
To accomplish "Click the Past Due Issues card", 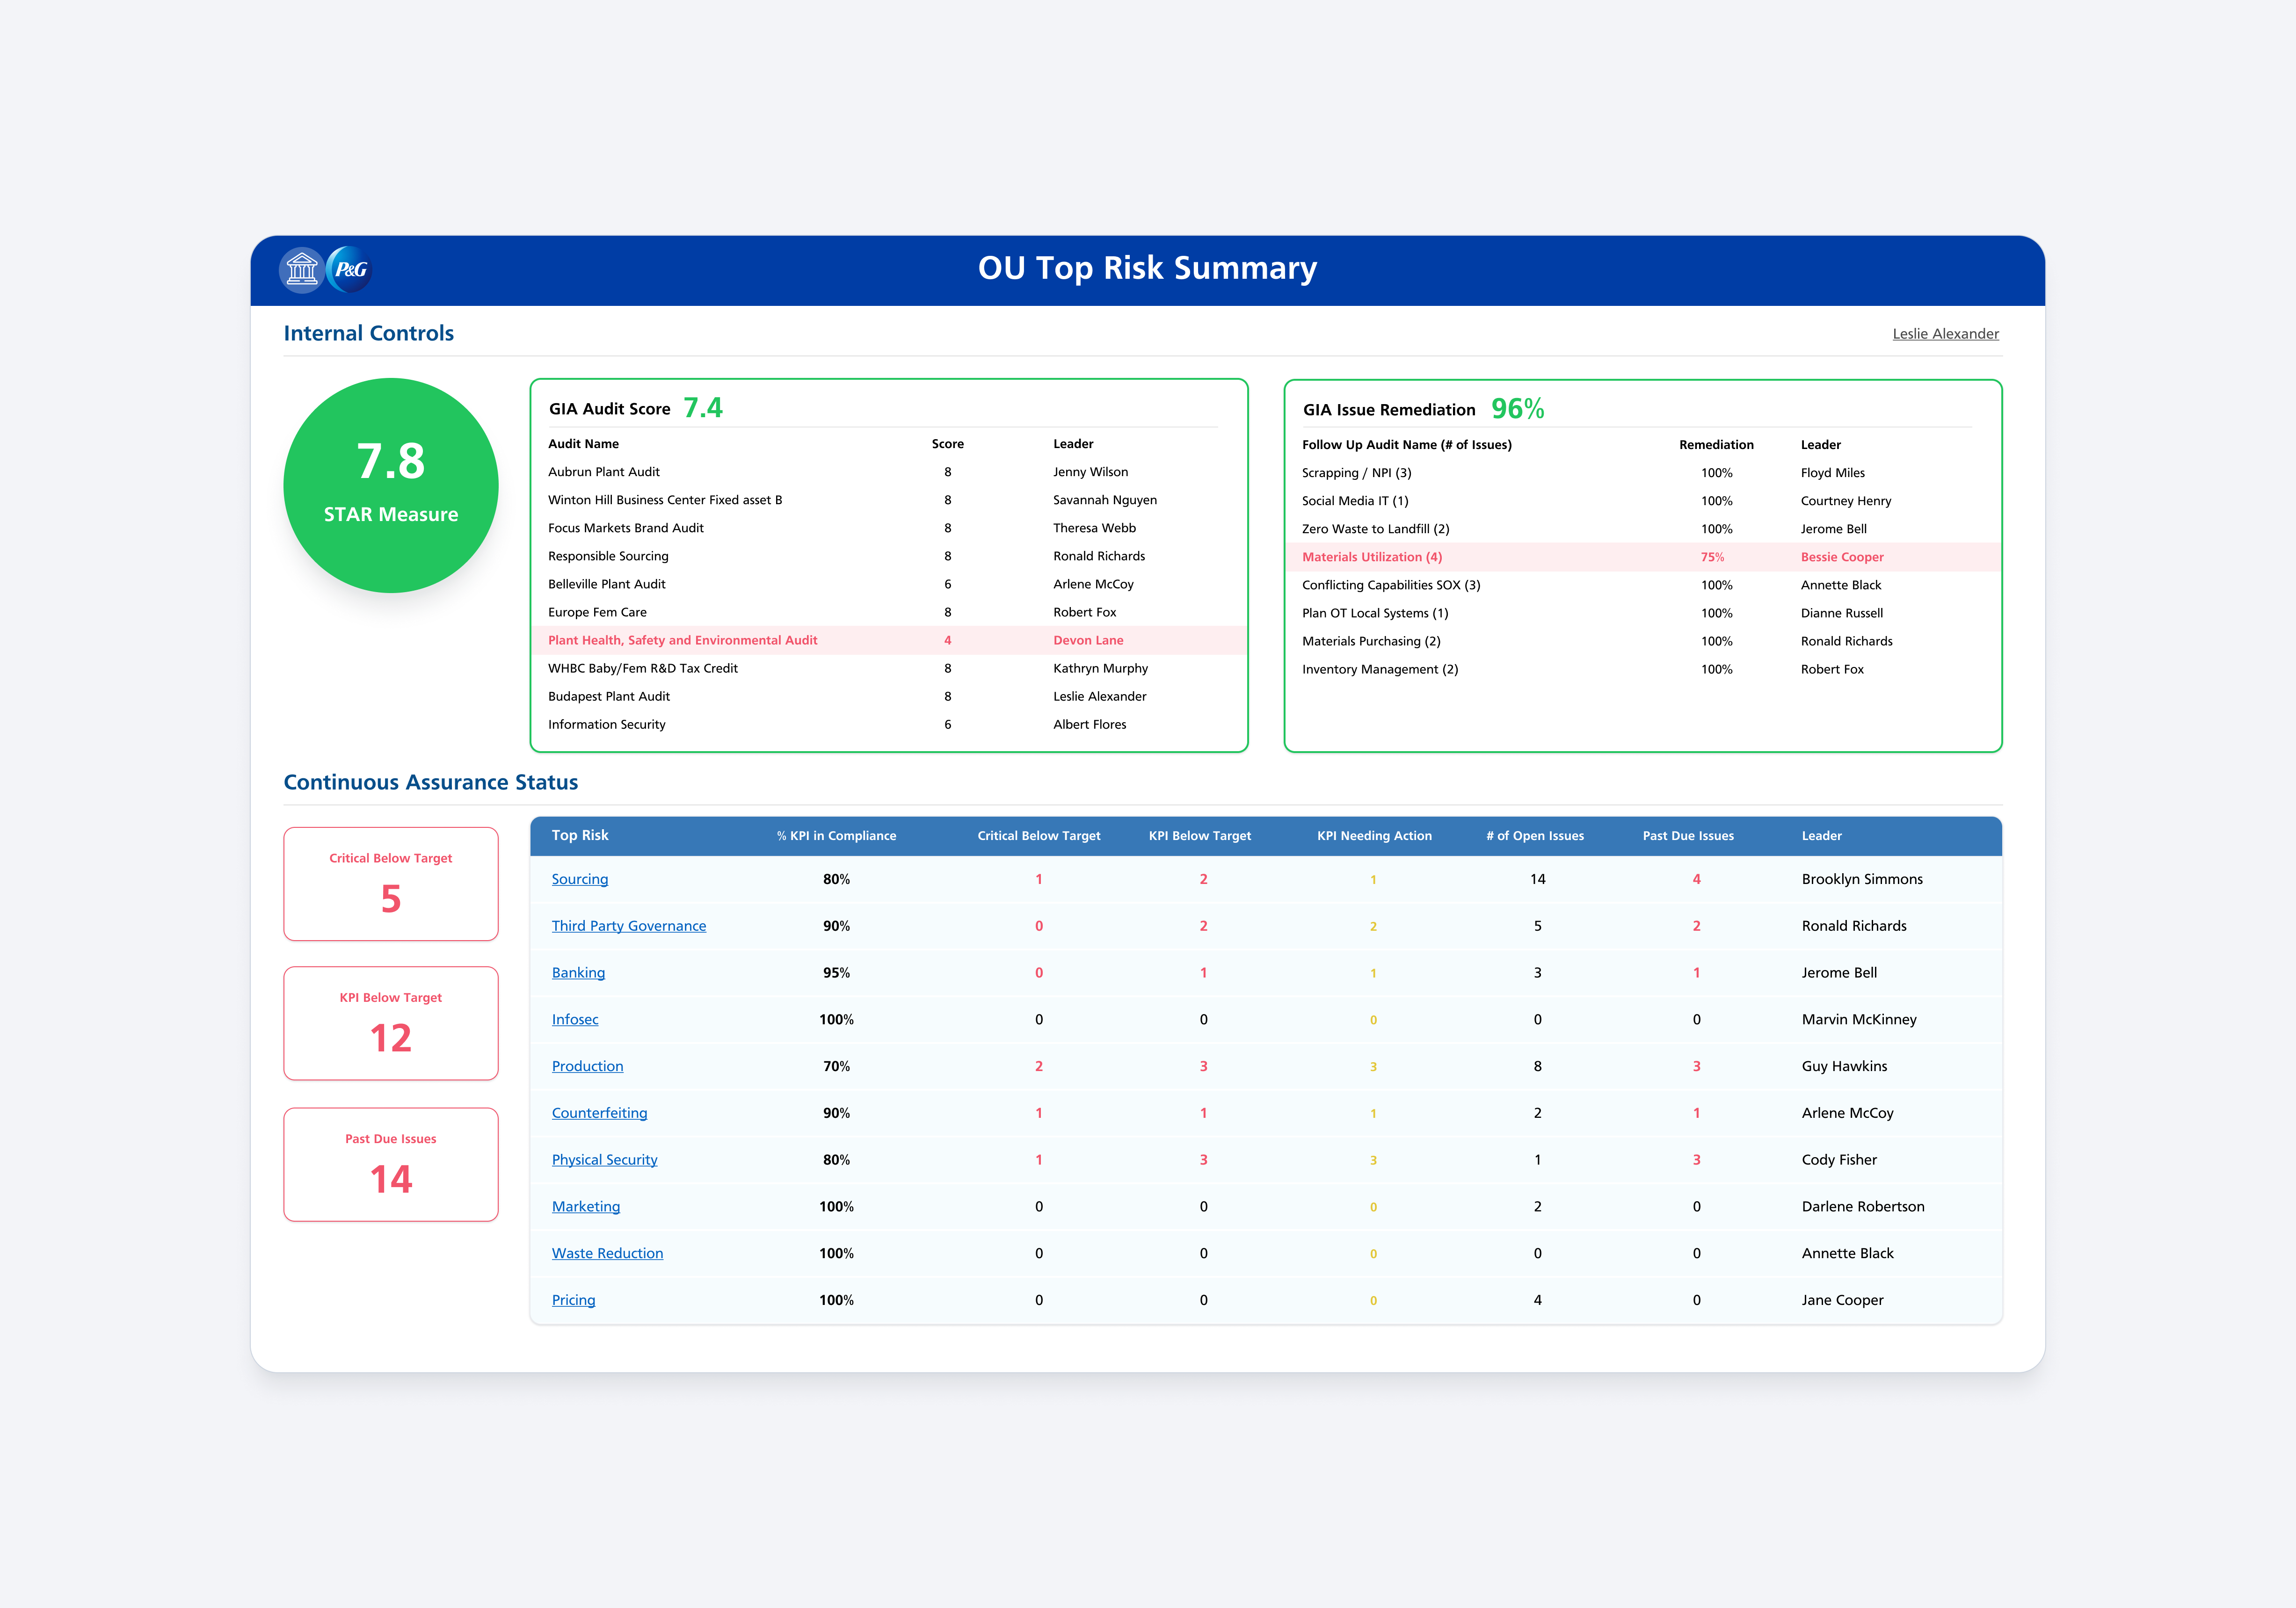I will click(390, 1164).
